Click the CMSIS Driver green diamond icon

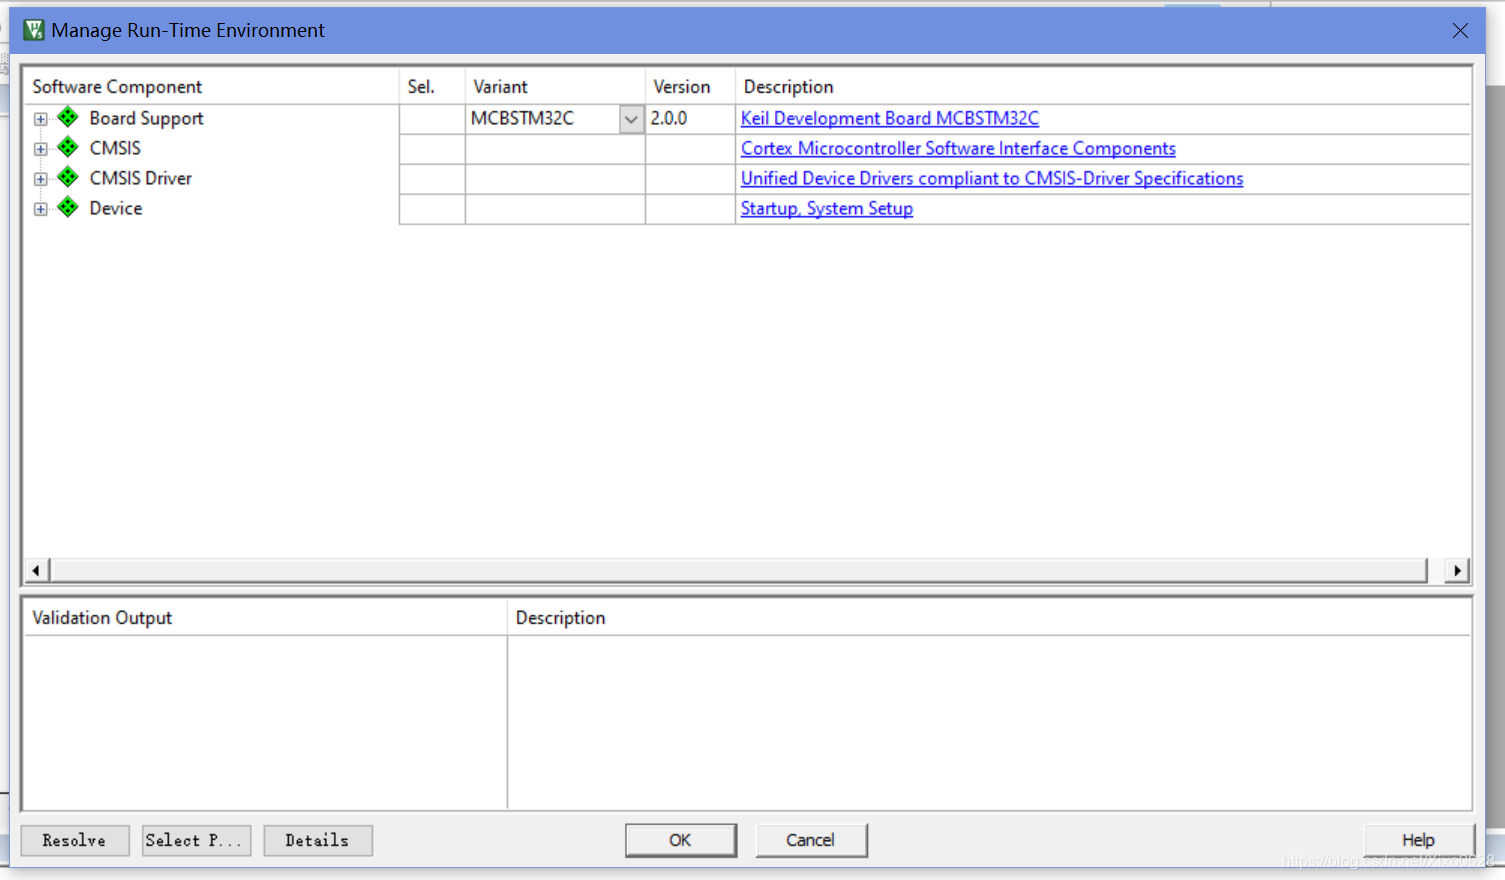click(68, 177)
